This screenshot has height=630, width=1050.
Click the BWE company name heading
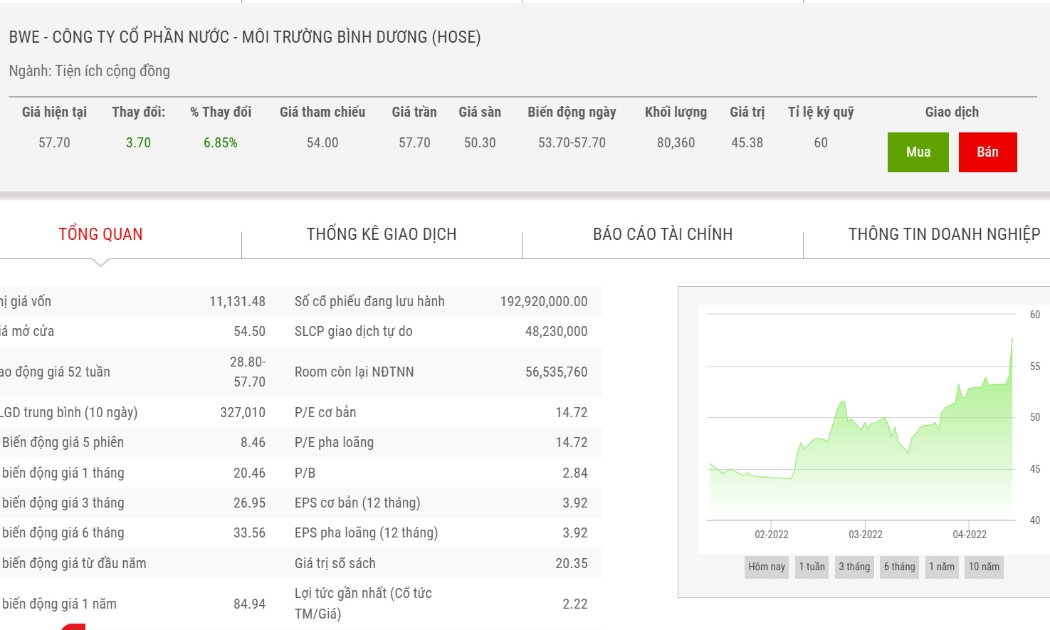244,37
